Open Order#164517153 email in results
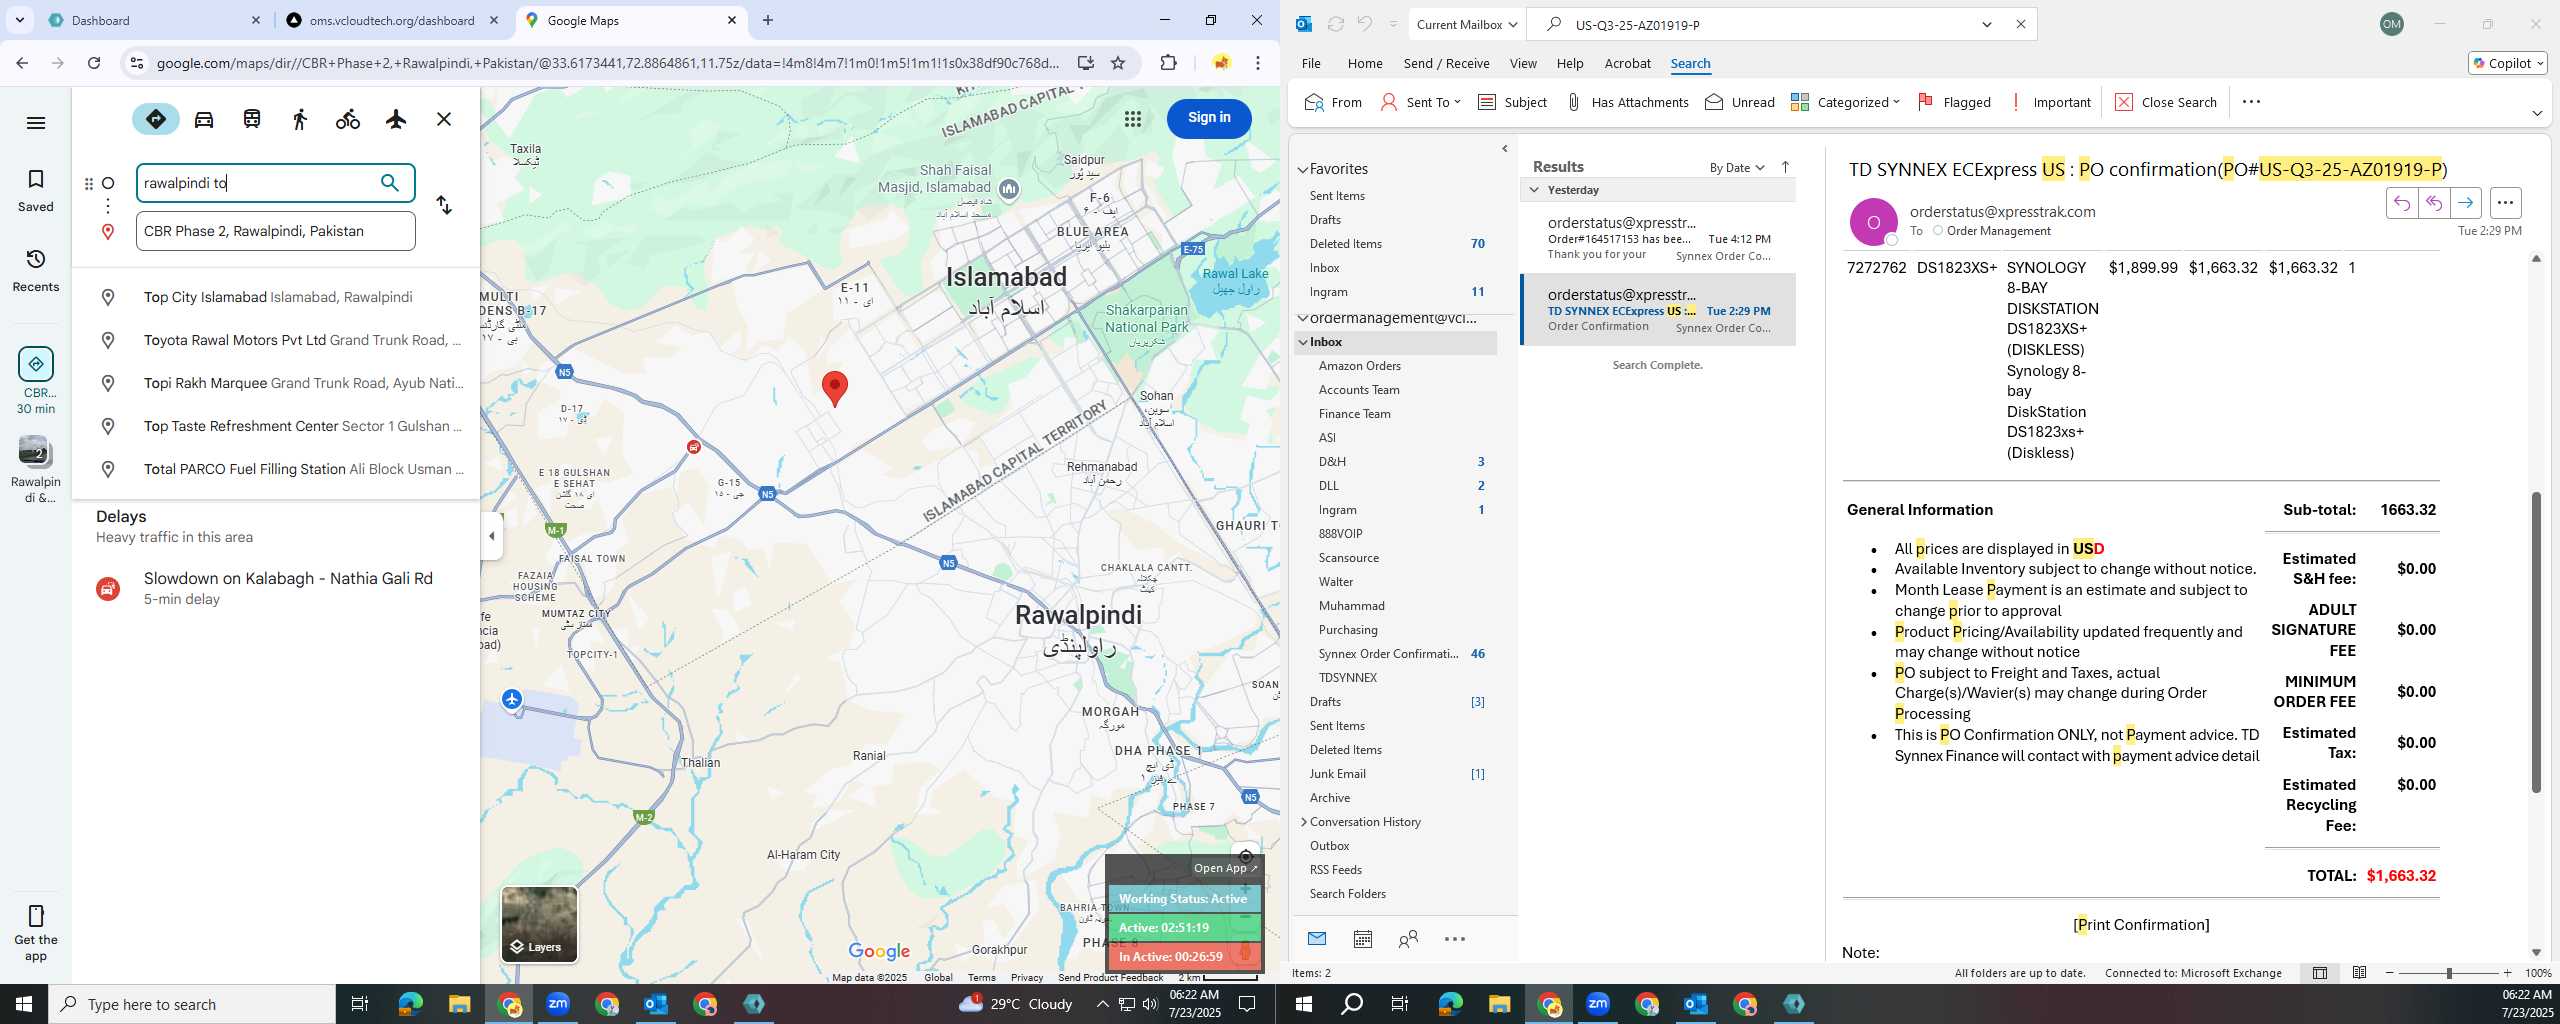 point(1658,238)
